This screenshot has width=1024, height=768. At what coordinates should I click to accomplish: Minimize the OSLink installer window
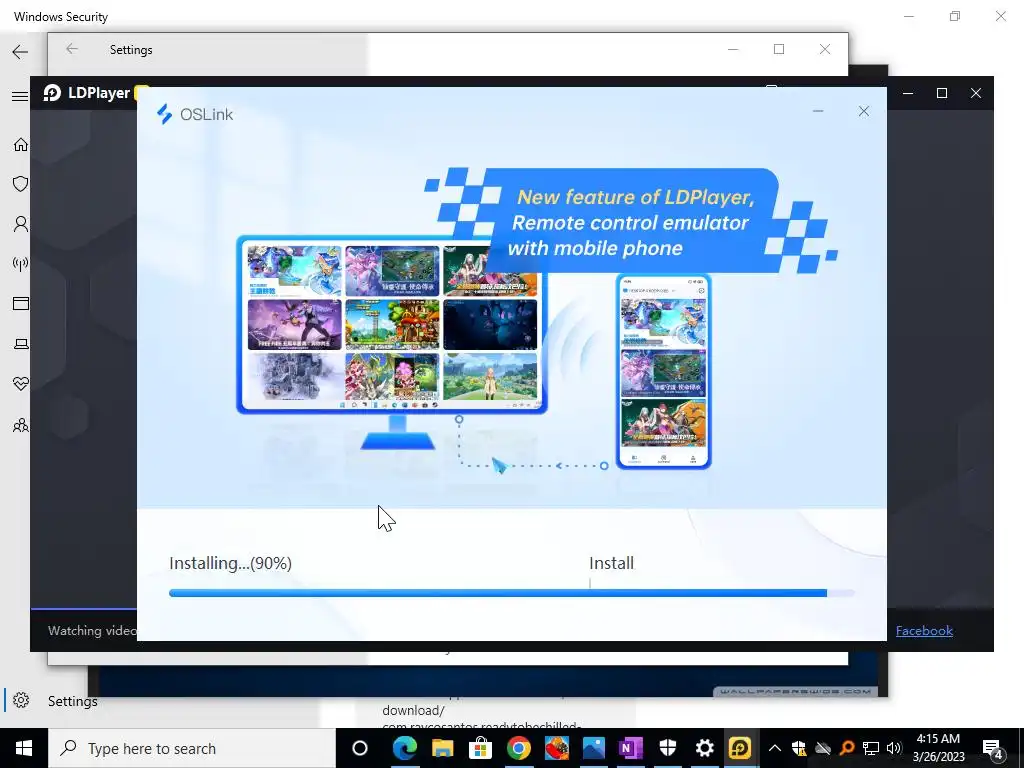(x=818, y=111)
